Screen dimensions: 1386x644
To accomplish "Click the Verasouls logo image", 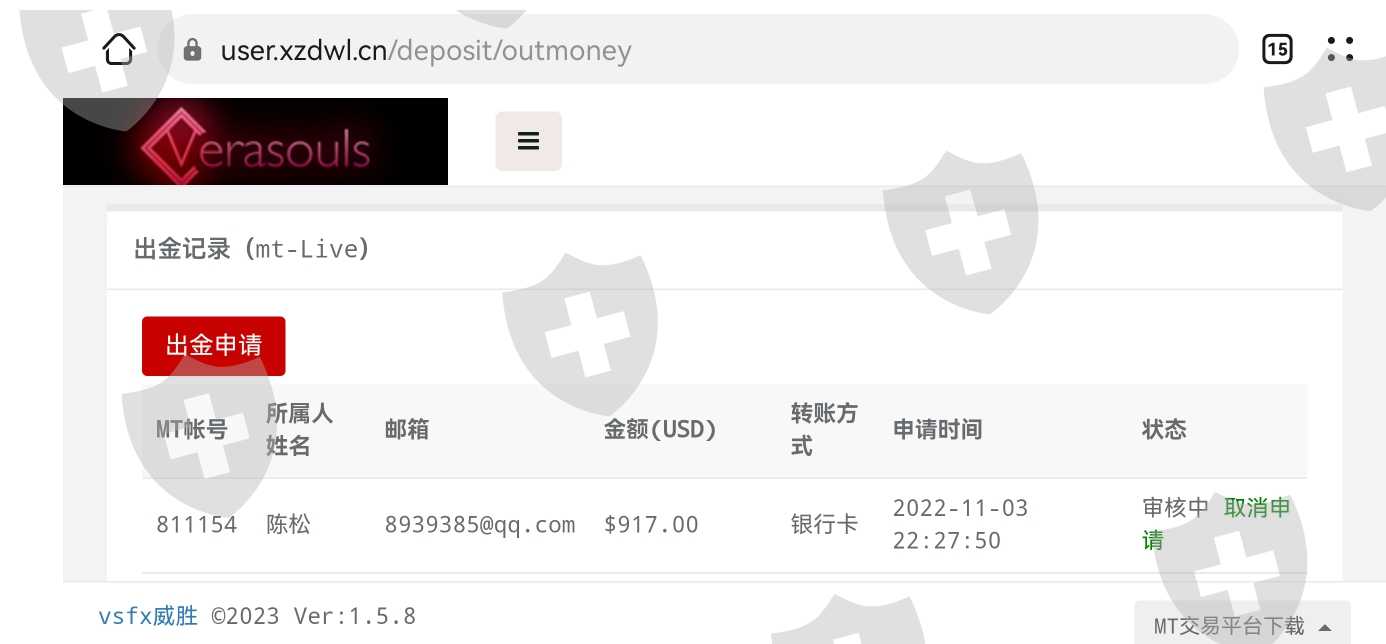I will point(255,142).
